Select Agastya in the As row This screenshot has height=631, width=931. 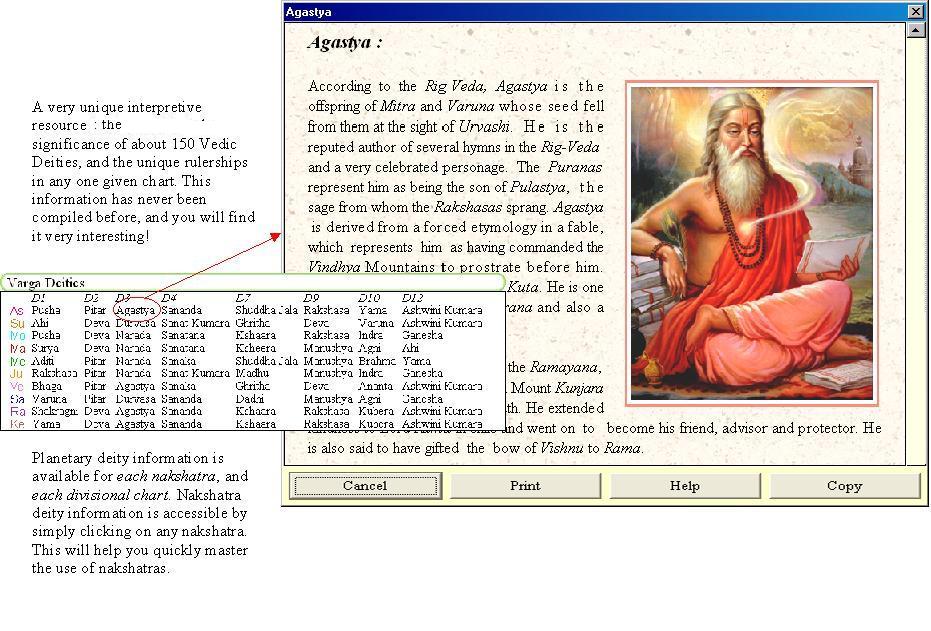pos(135,310)
